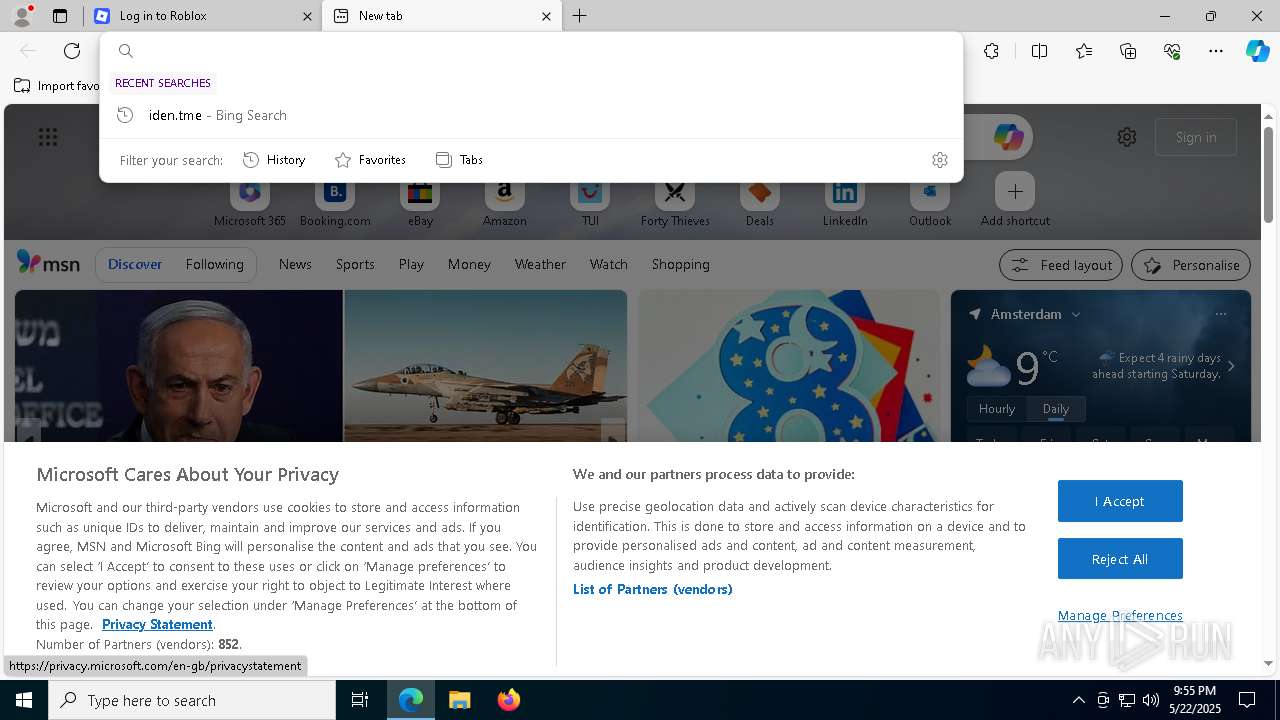Screen dimensions: 1280x720
Task: Click the Add shortcut plus button
Action: pyautogui.click(x=1015, y=191)
